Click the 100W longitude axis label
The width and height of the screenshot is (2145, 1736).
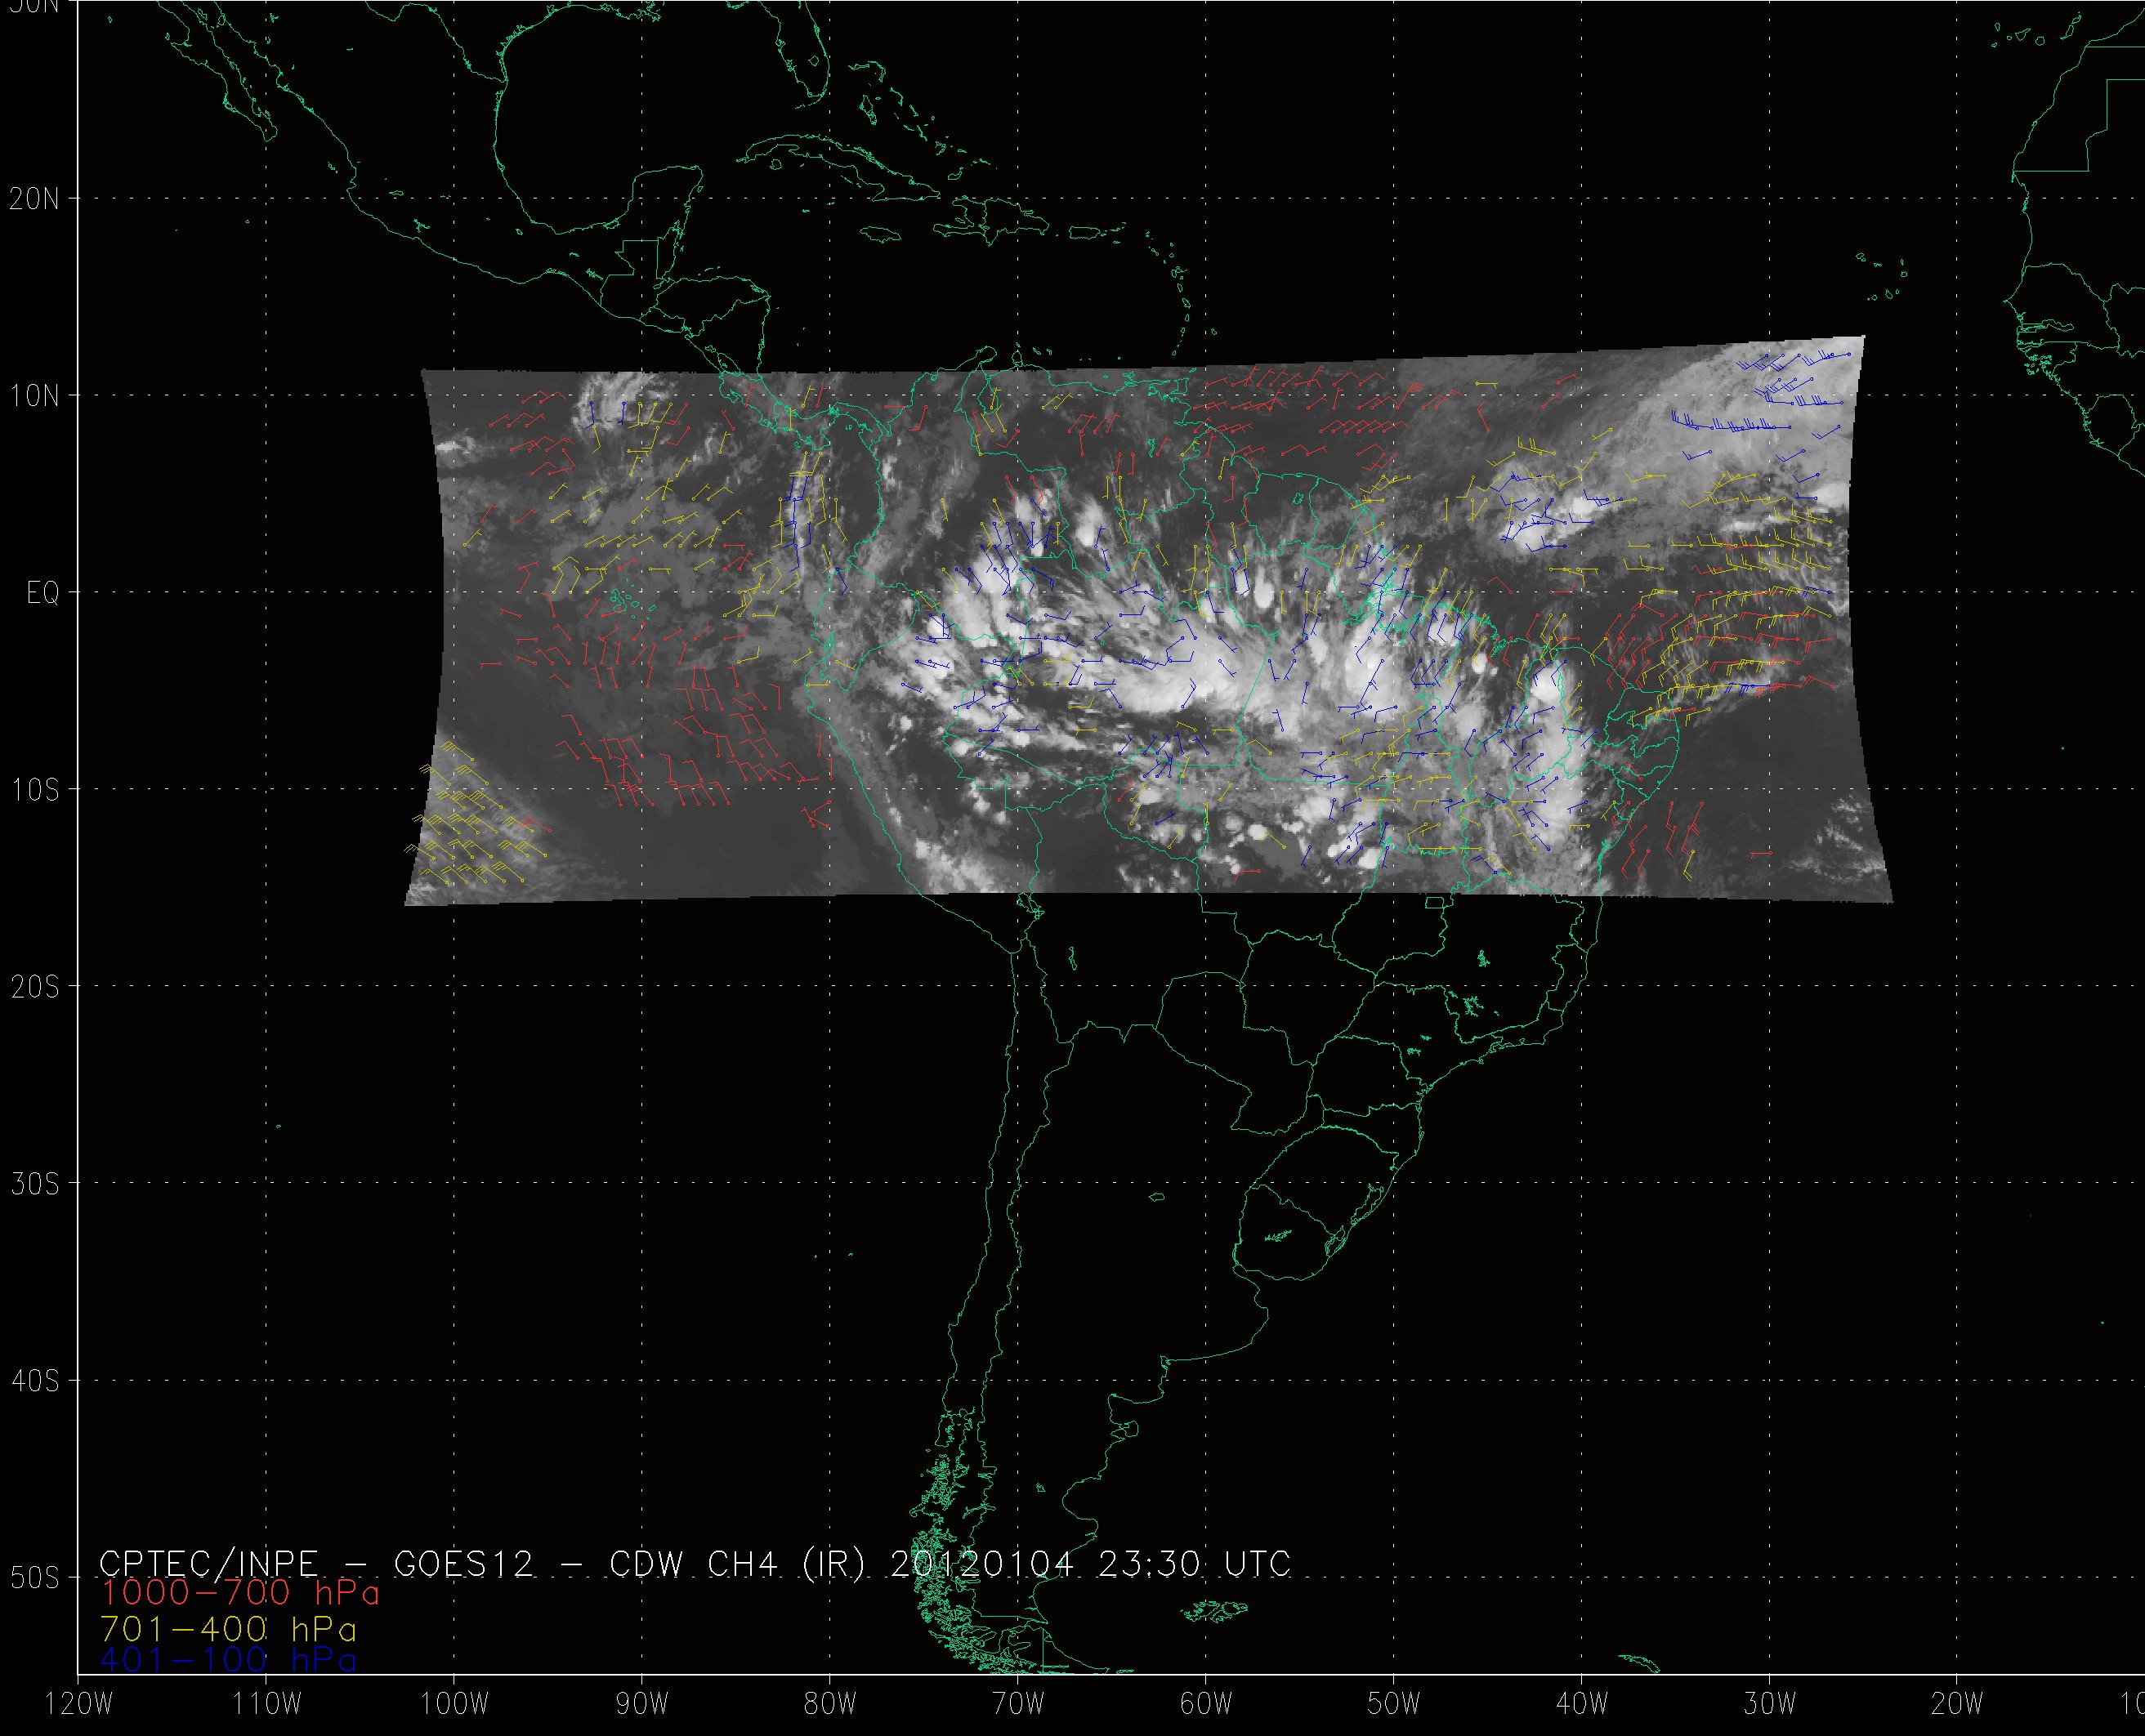coord(453,1705)
